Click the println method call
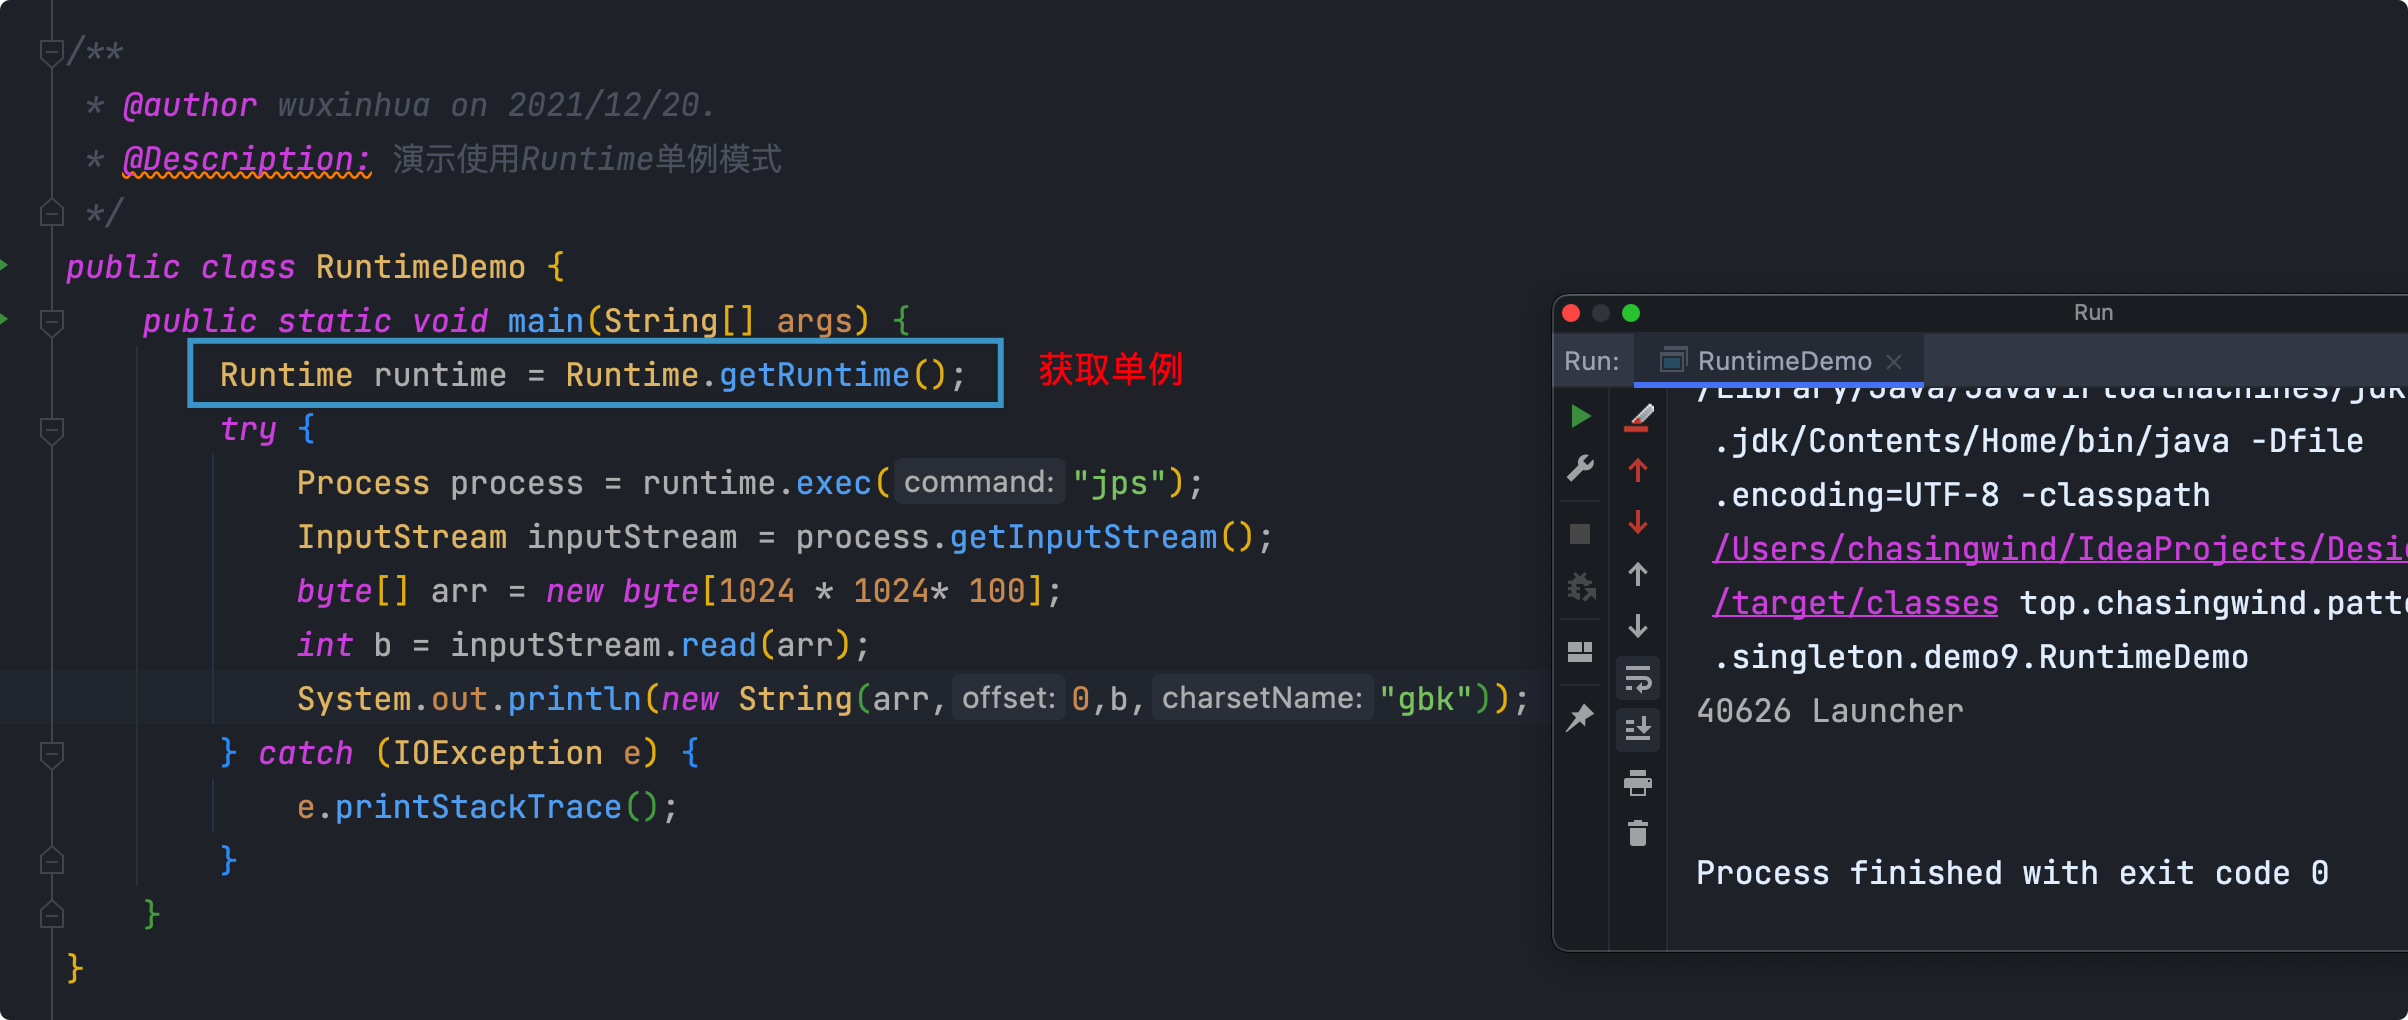Image resolution: width=2408 pixels, height=1020 pixels. coord(574,699)
